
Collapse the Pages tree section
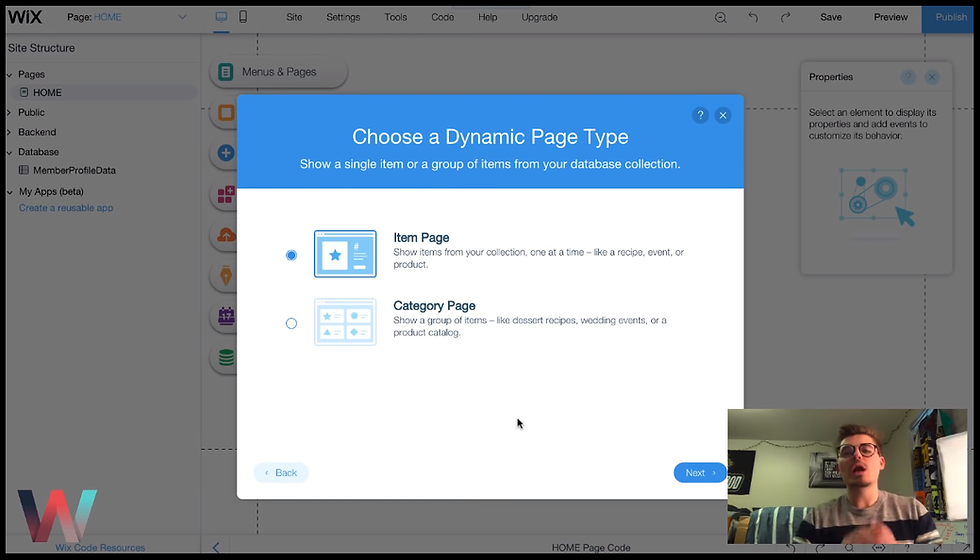point(9,74)
